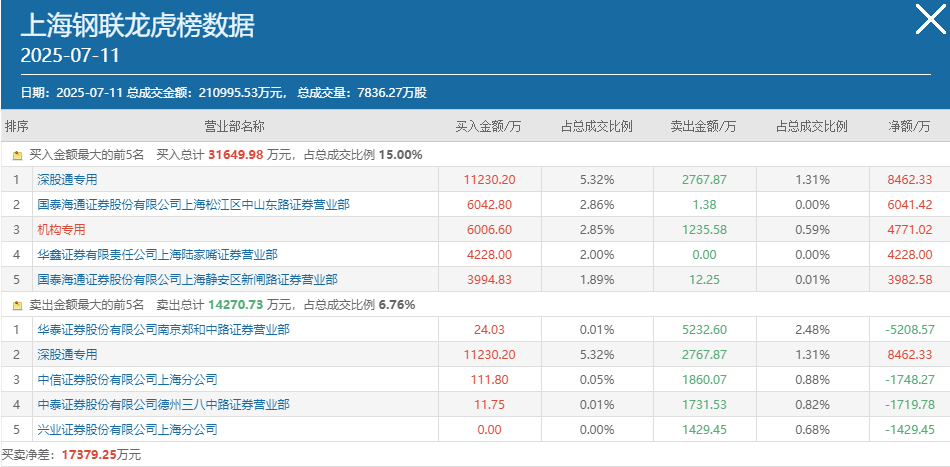Click net amount -1748.27
The image size is (950, 467).
coord(909,380)
